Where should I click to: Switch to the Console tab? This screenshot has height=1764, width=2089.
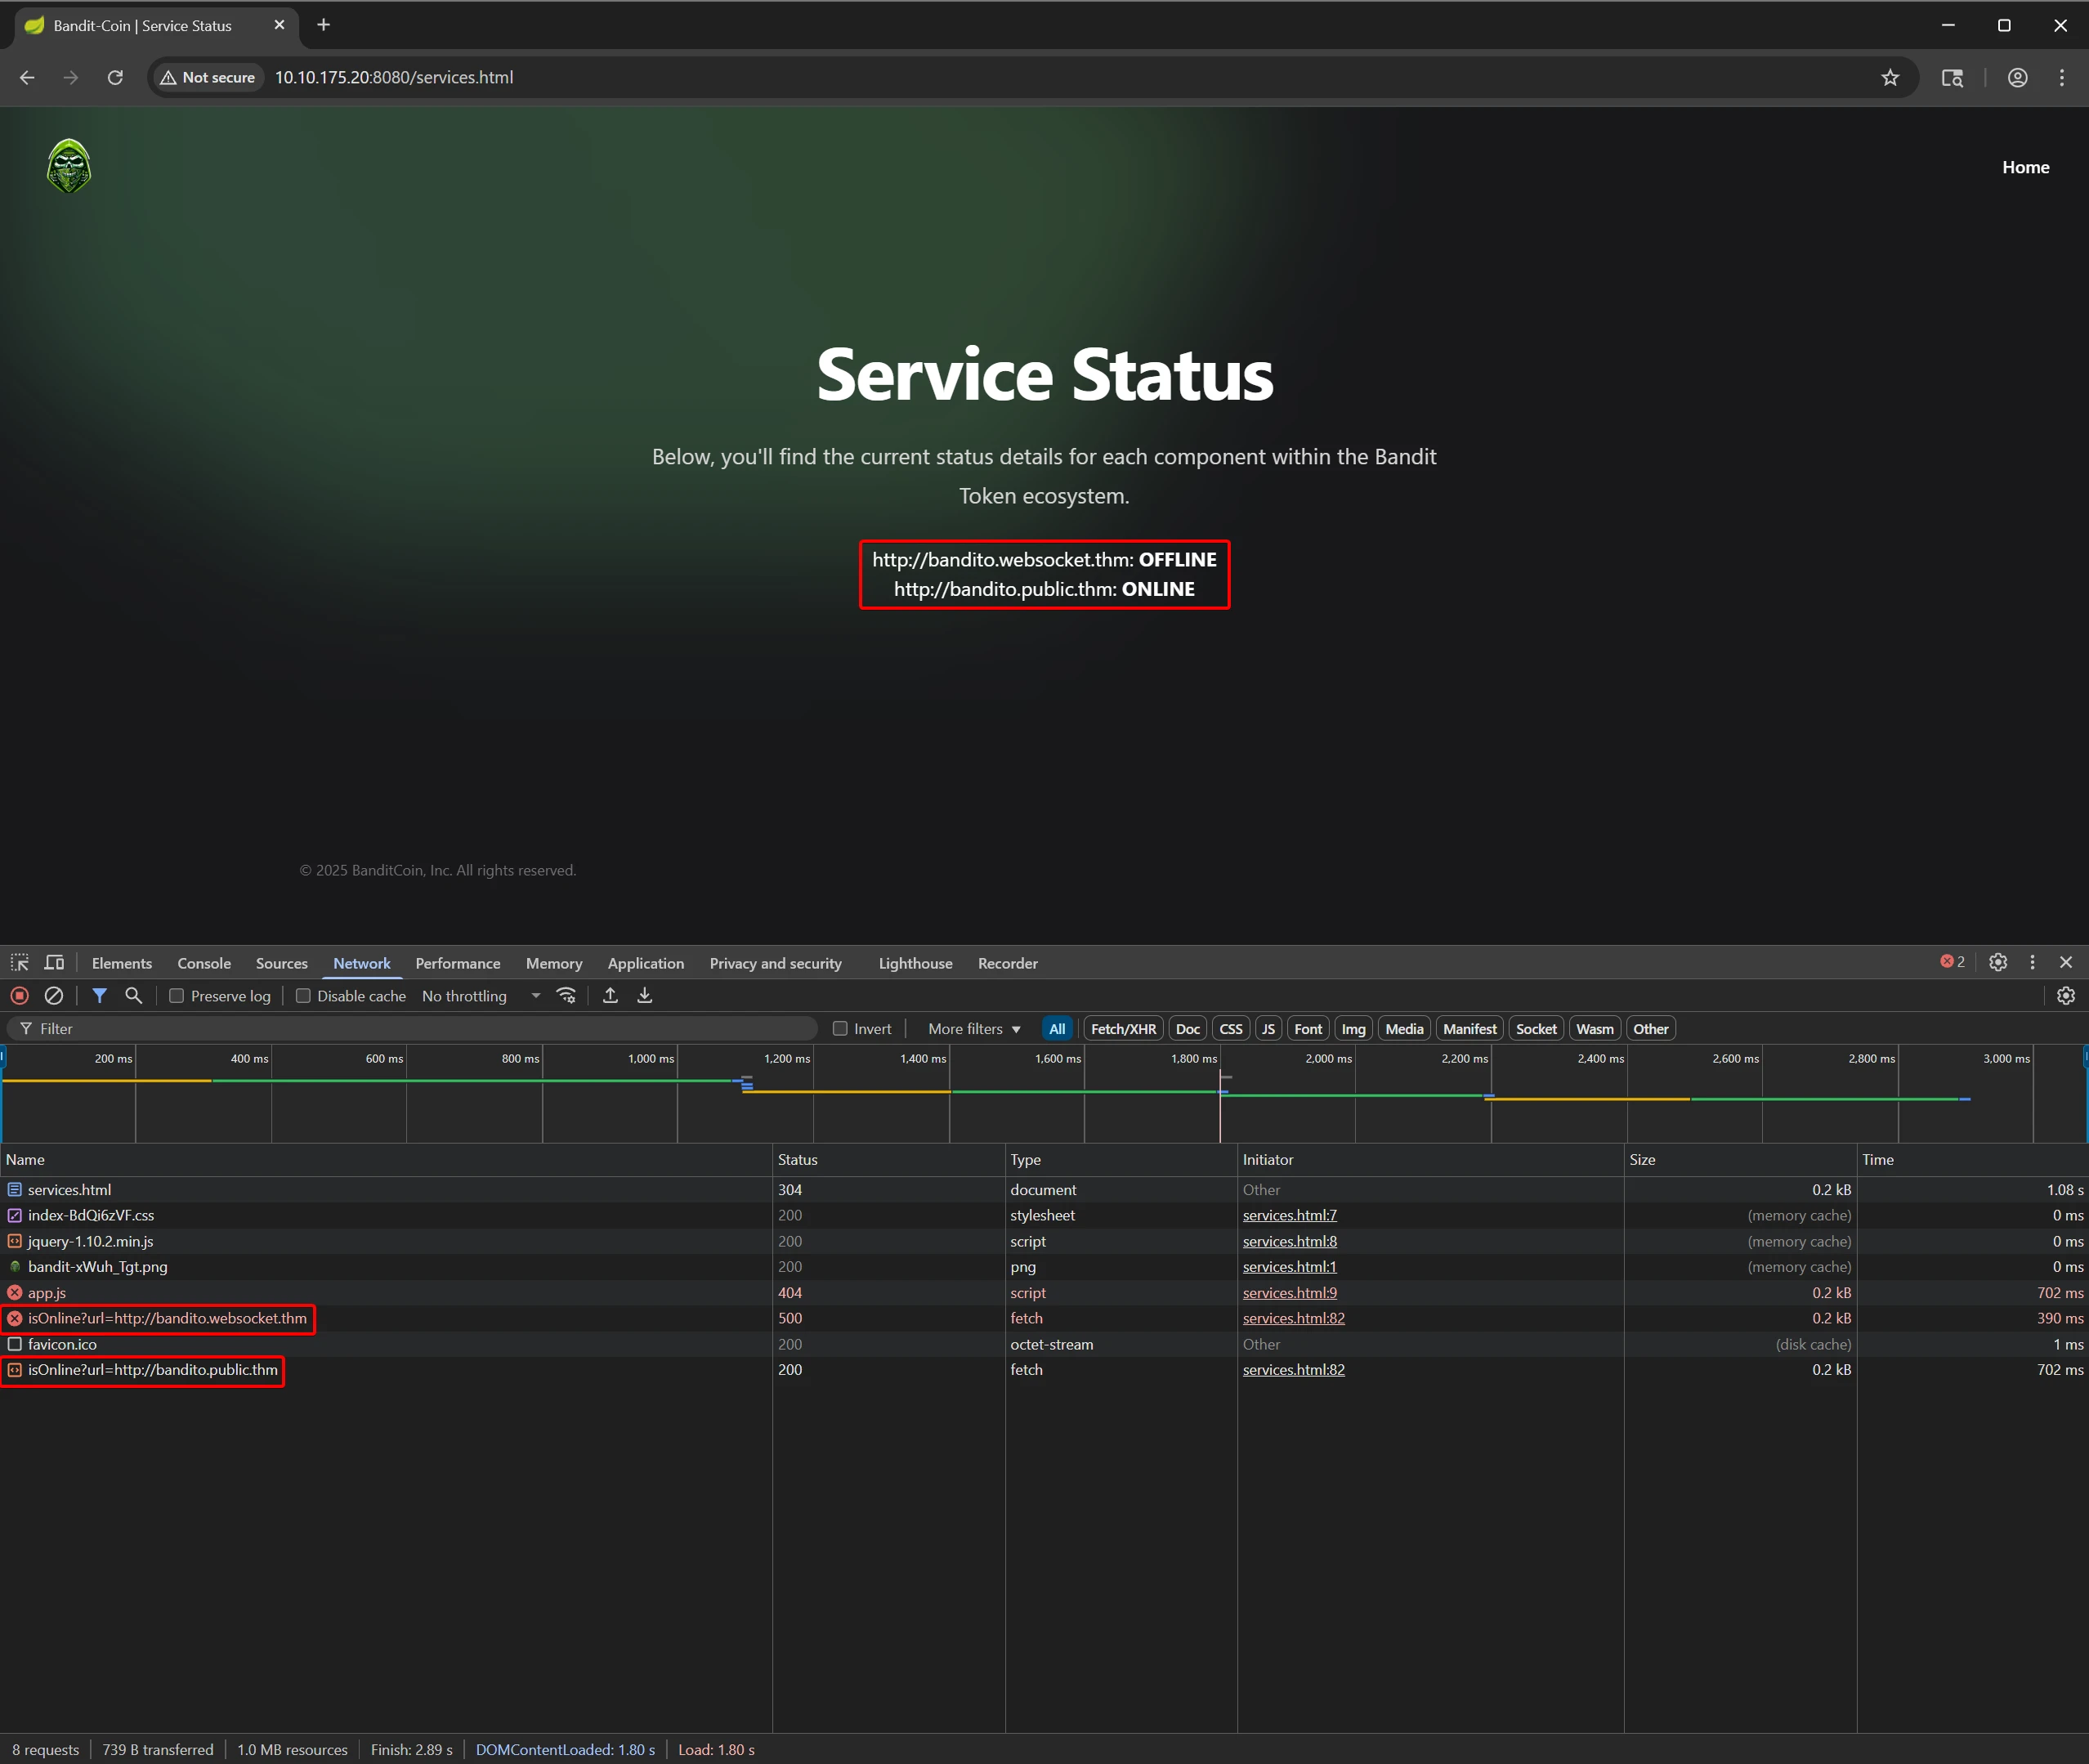coord(204,964)
